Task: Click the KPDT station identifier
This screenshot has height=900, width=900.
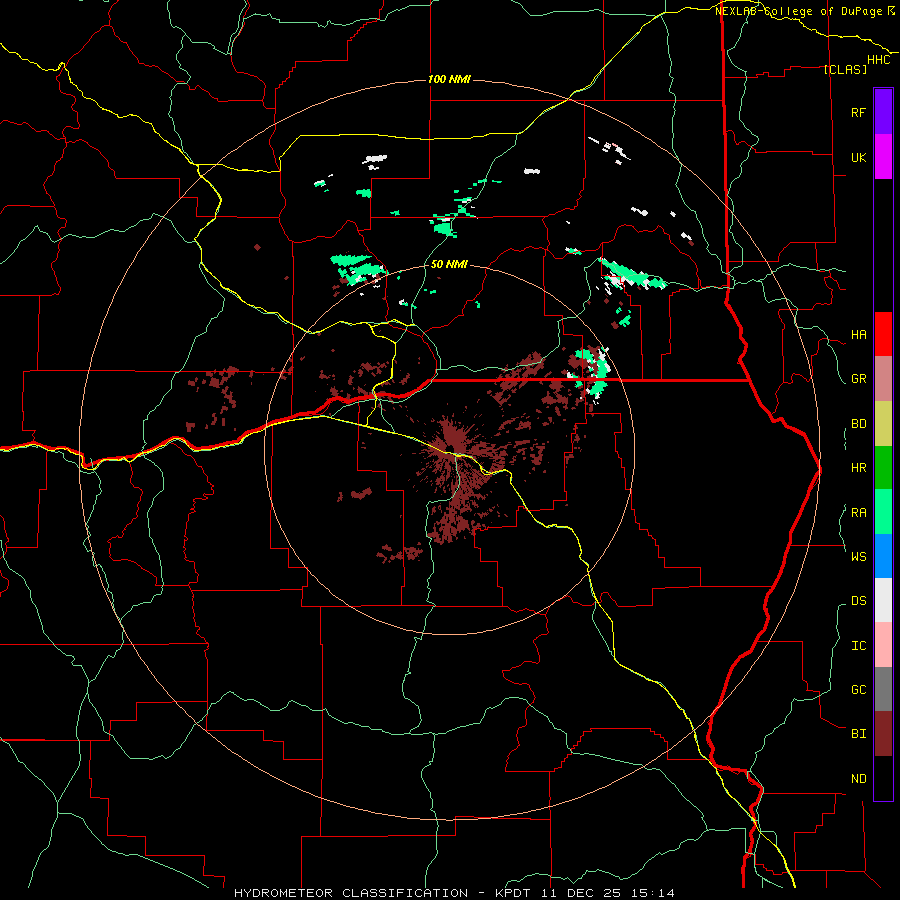Action: click(x=513, y=893)
